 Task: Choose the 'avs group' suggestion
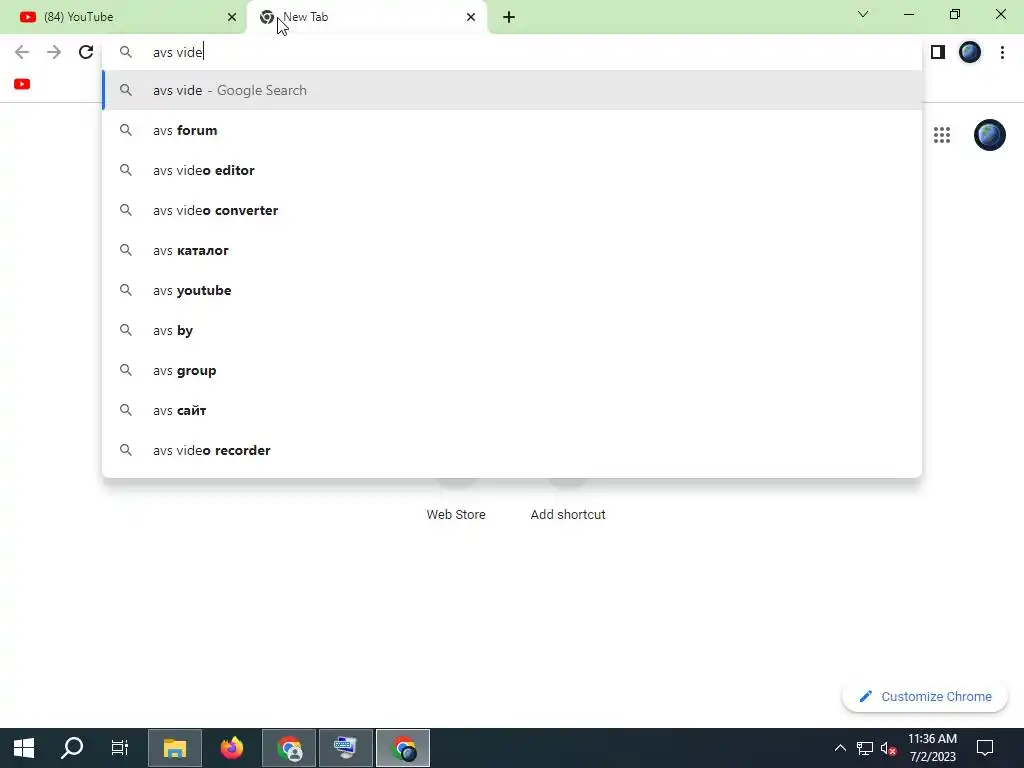(x=512, y=370)
